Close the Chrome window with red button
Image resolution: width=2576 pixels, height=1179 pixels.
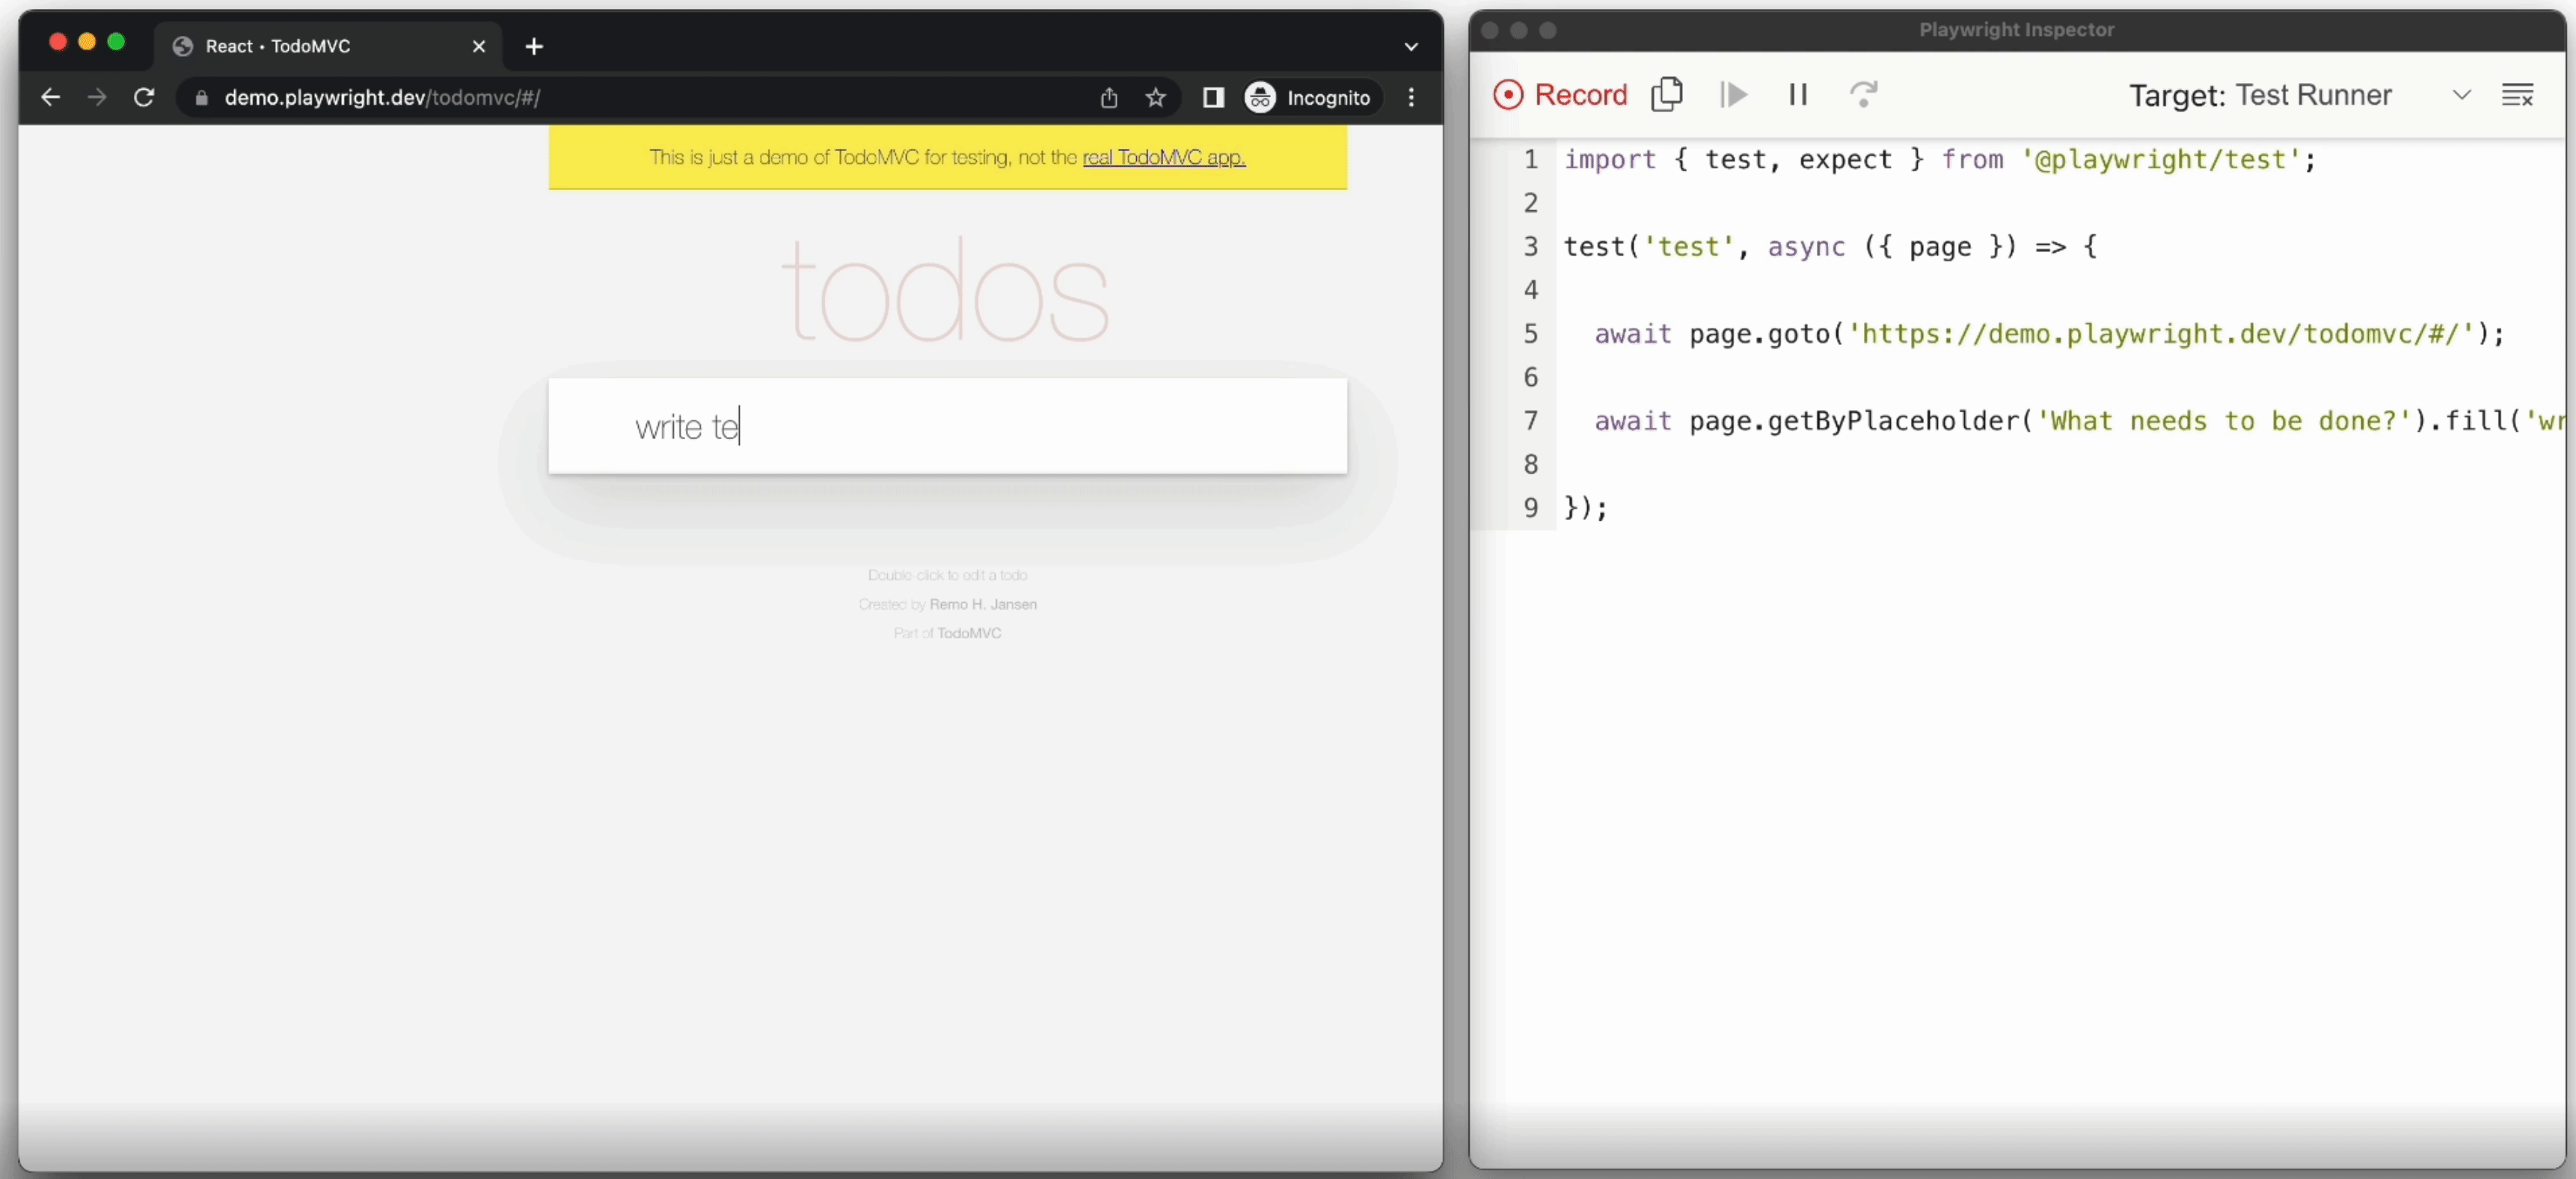tap(57, 41)
